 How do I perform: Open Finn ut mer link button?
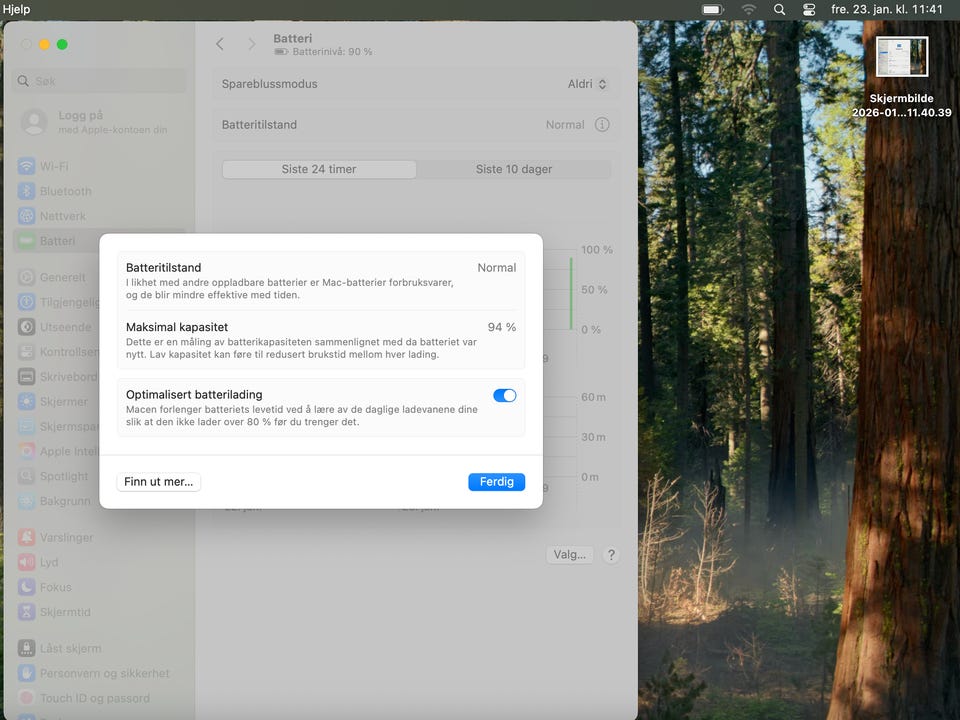tap(159, 482)
